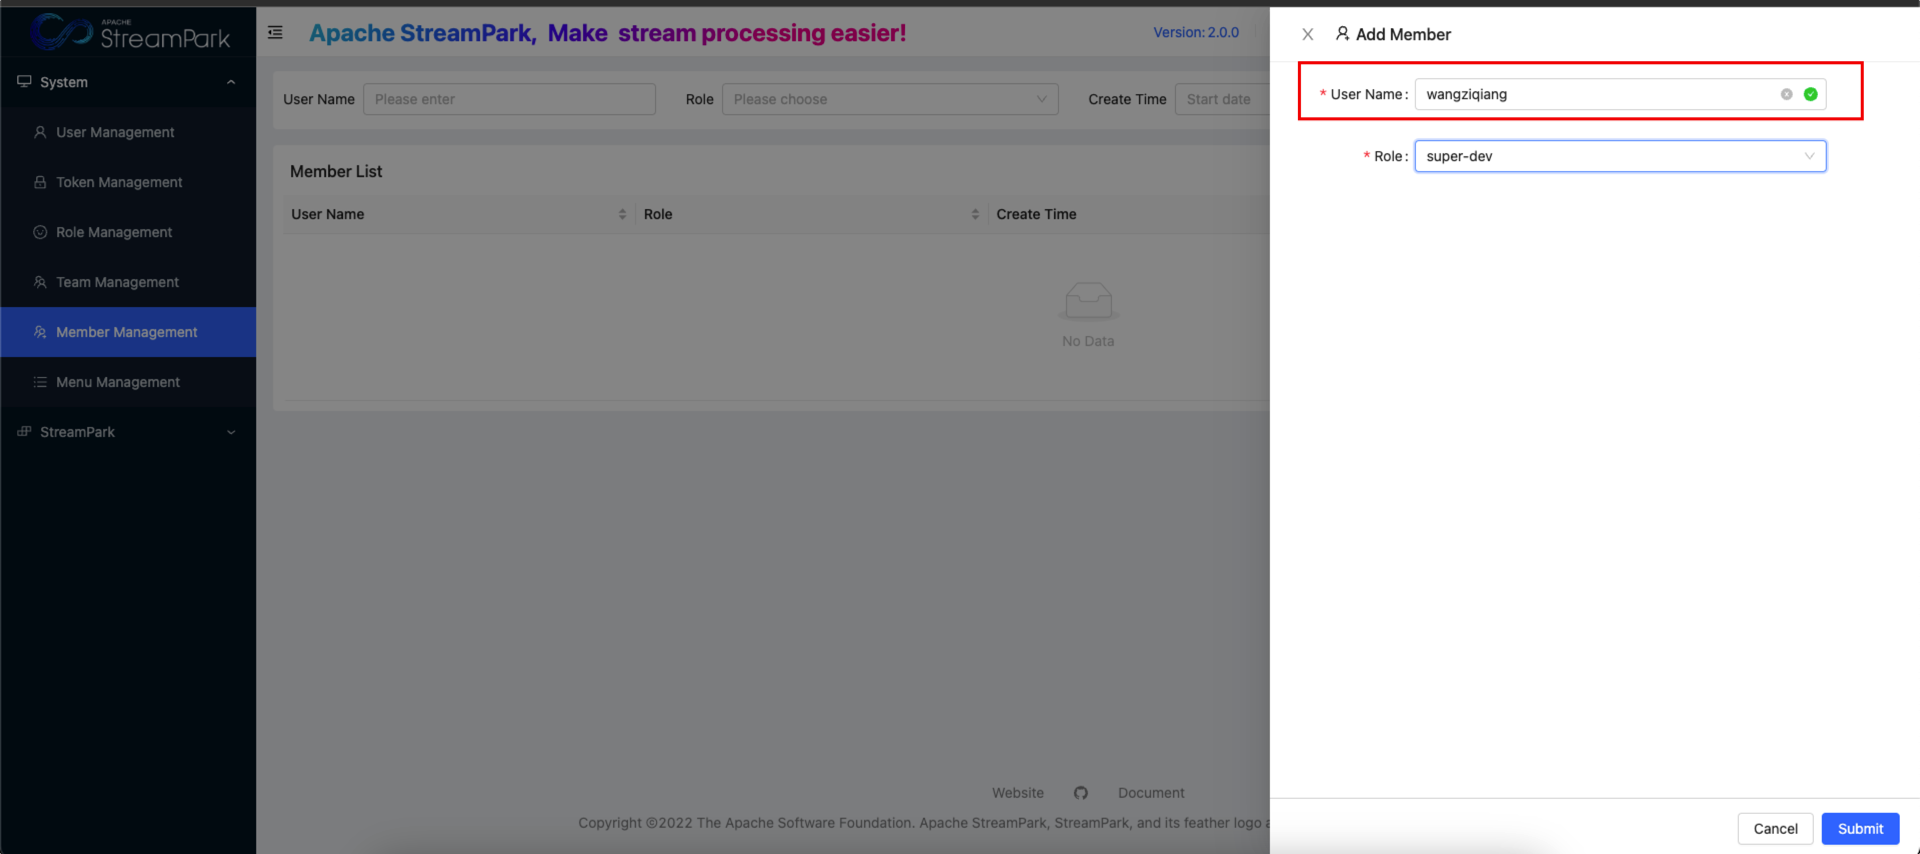Click the Add Member title person icon

pyautogui.click(x=1342, y=33)
